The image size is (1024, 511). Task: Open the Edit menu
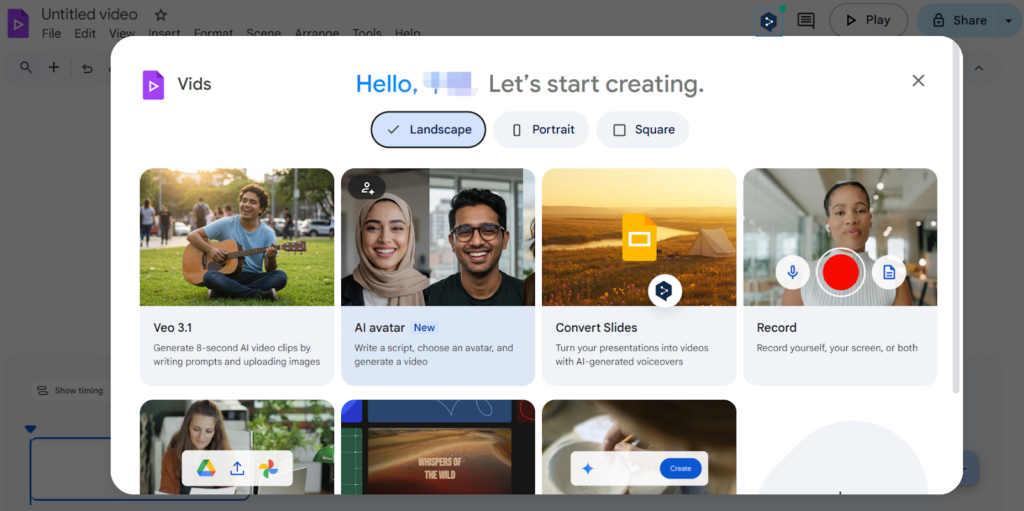coord(85,33)
